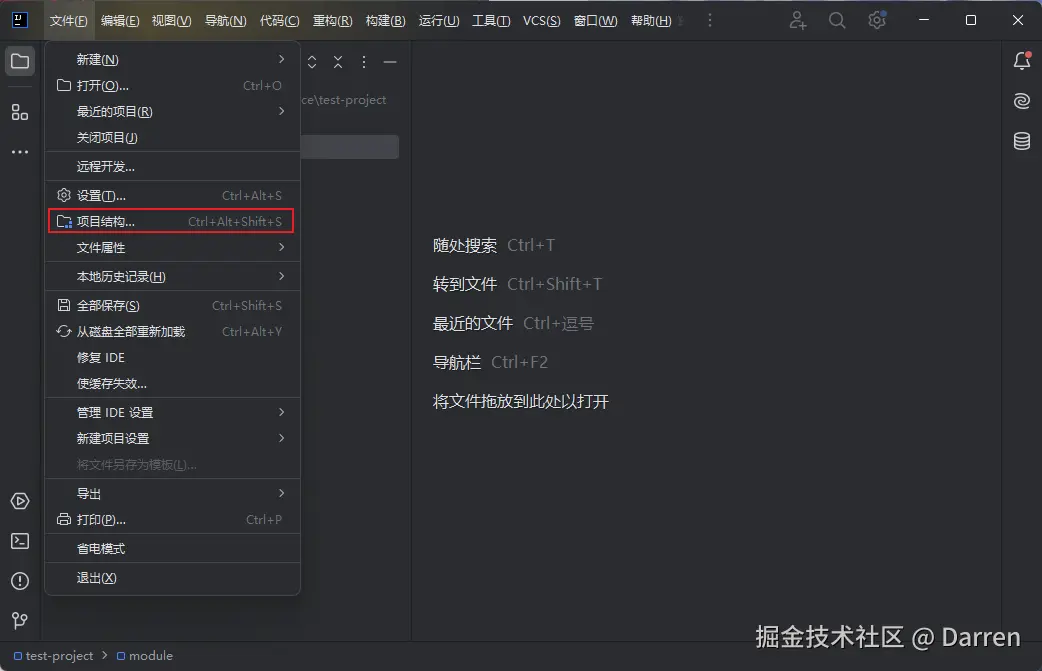This screenshot has width=1042, height=671.
Task: Expand the 新建项目设置 submenu
Action: point(173,438)
